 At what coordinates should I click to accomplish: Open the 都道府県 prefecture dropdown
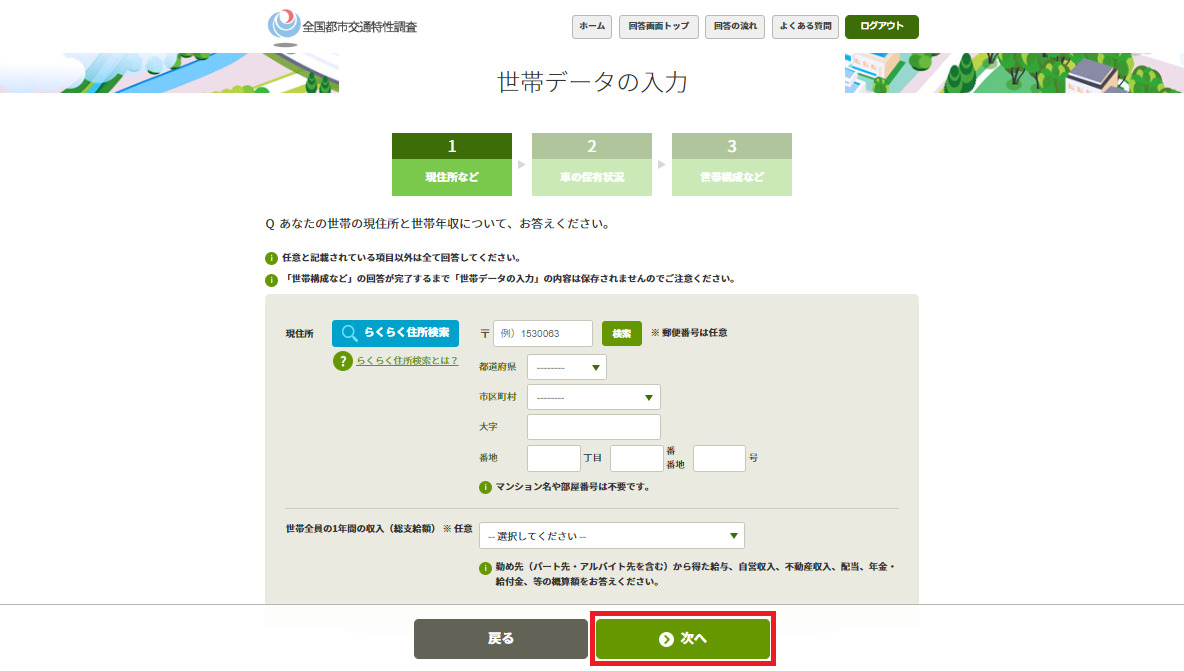[x=566, y=368]
